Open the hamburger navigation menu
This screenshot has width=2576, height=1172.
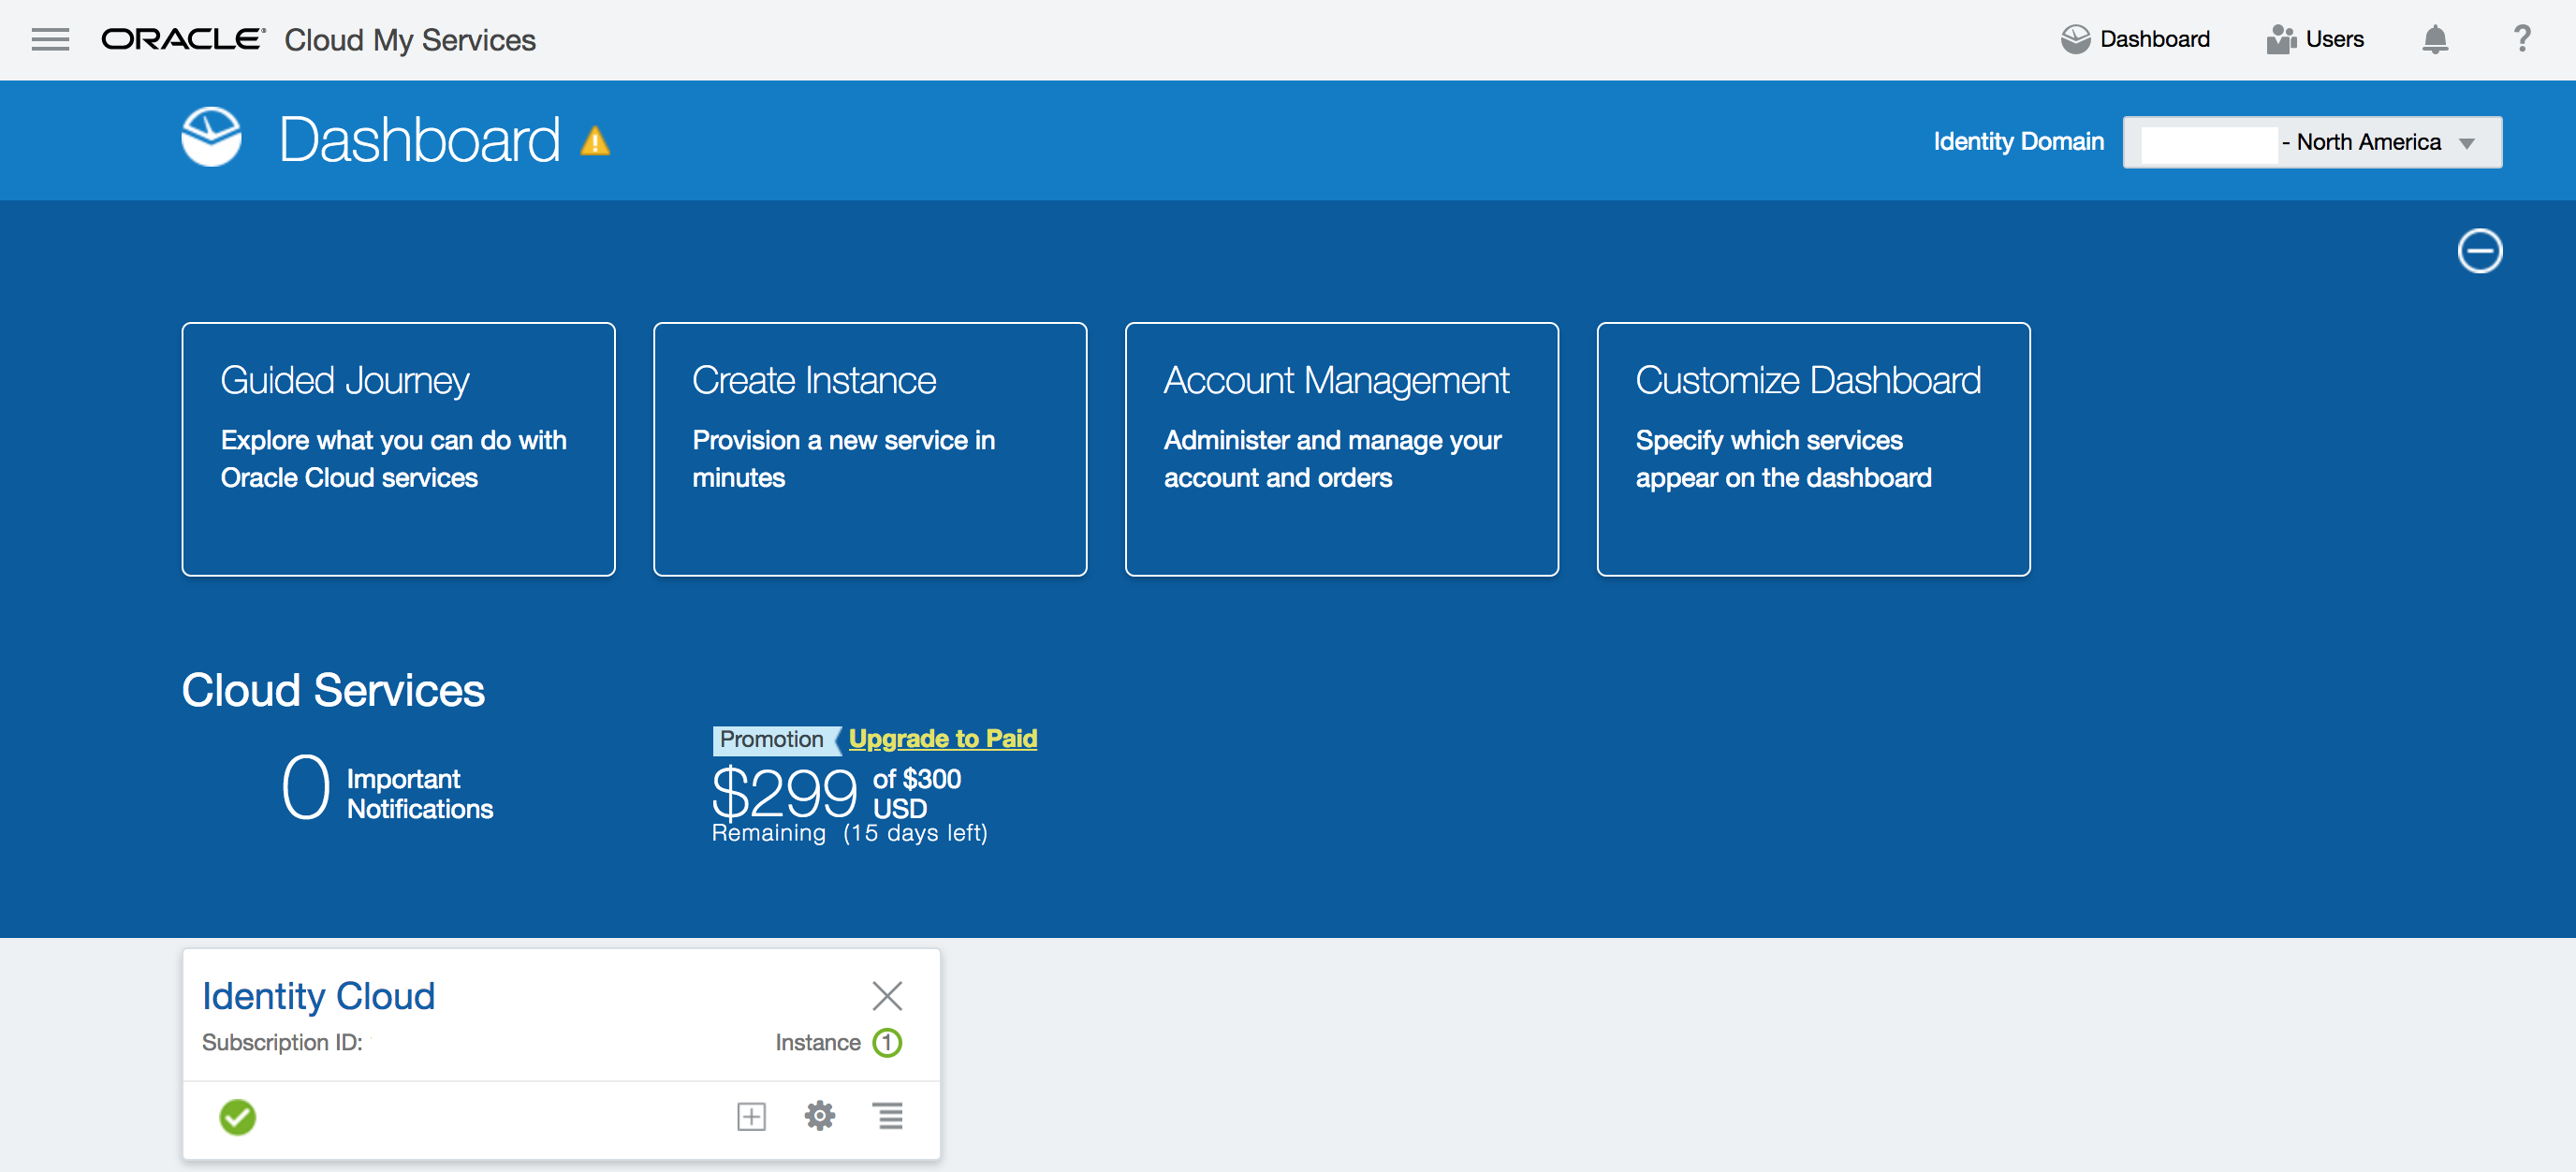[x=50, y=39]
